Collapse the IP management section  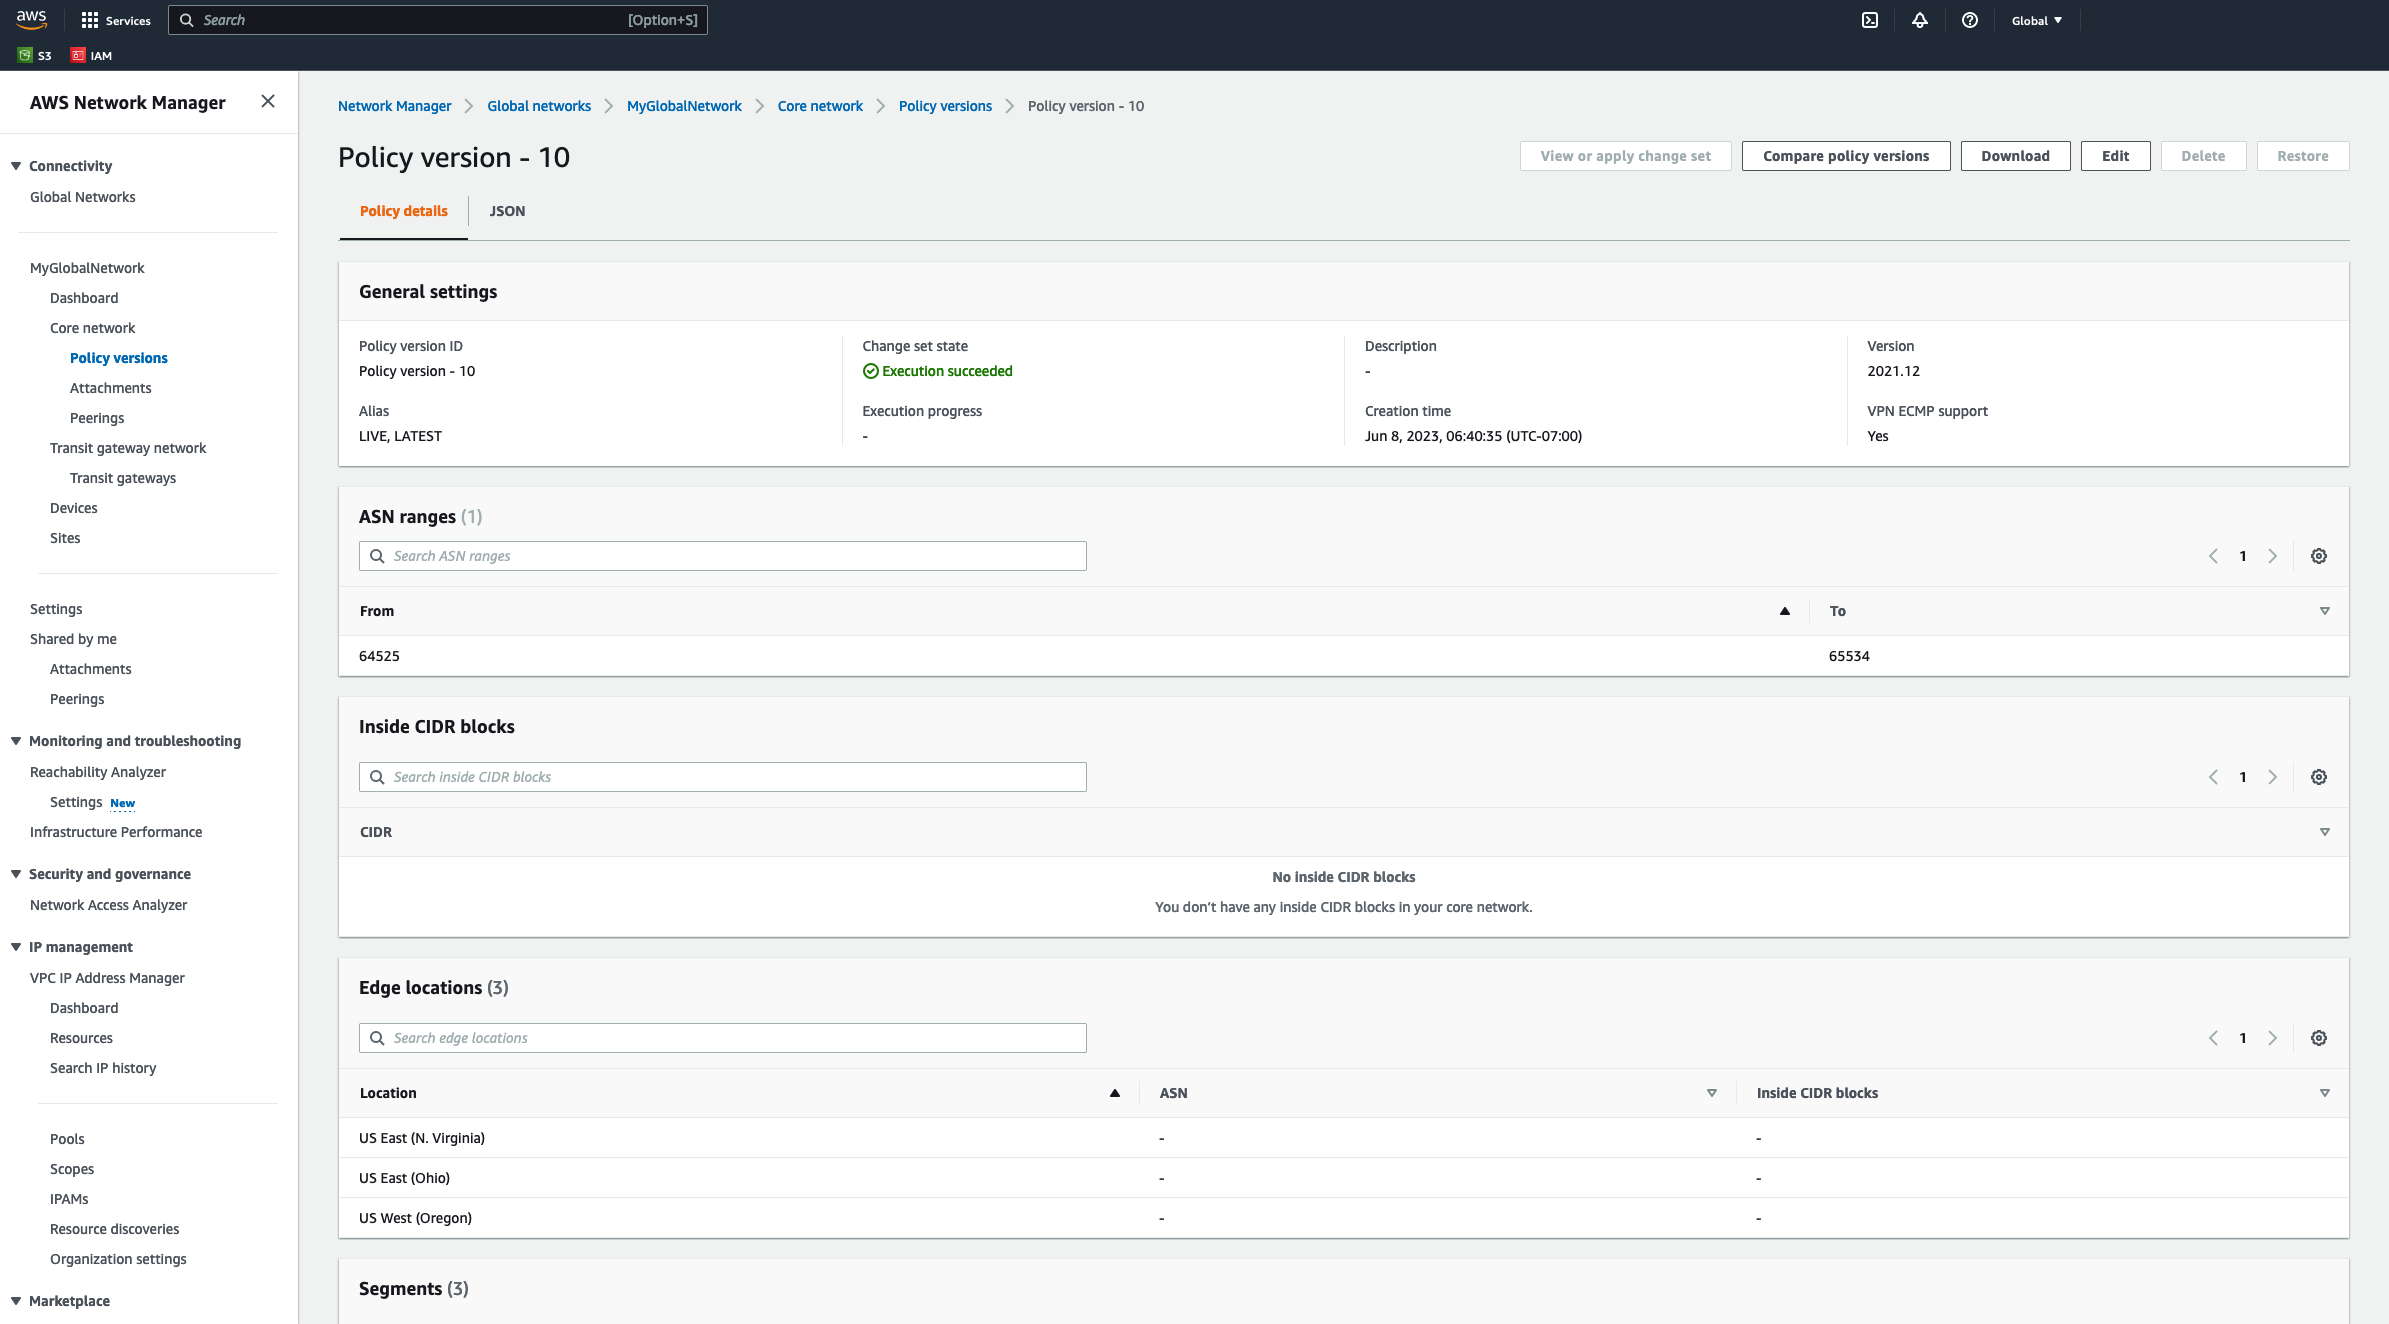[16, 946]
